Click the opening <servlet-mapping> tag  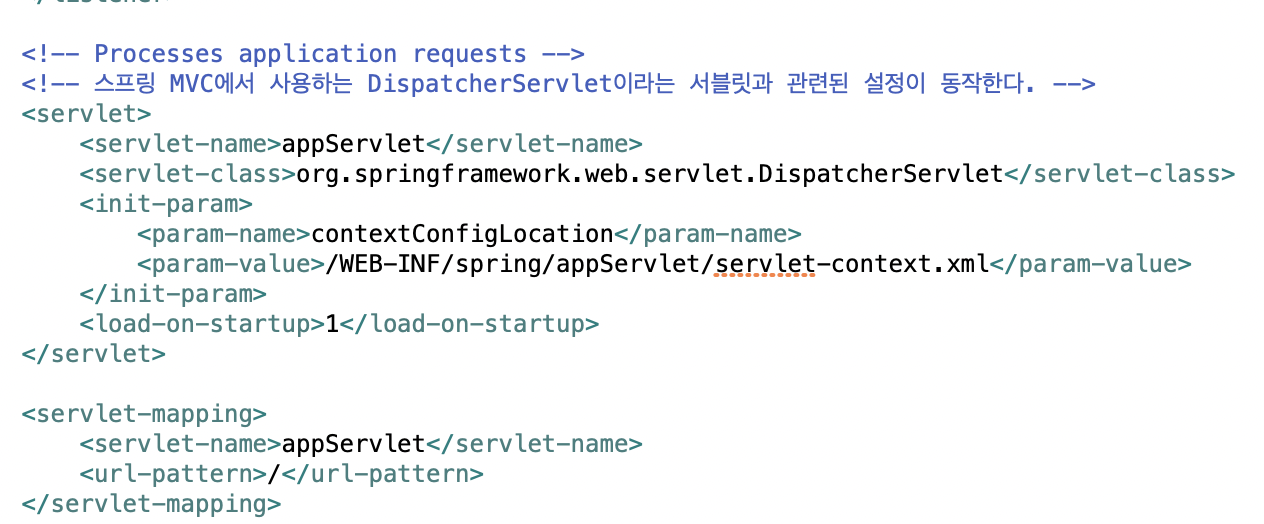144,414
